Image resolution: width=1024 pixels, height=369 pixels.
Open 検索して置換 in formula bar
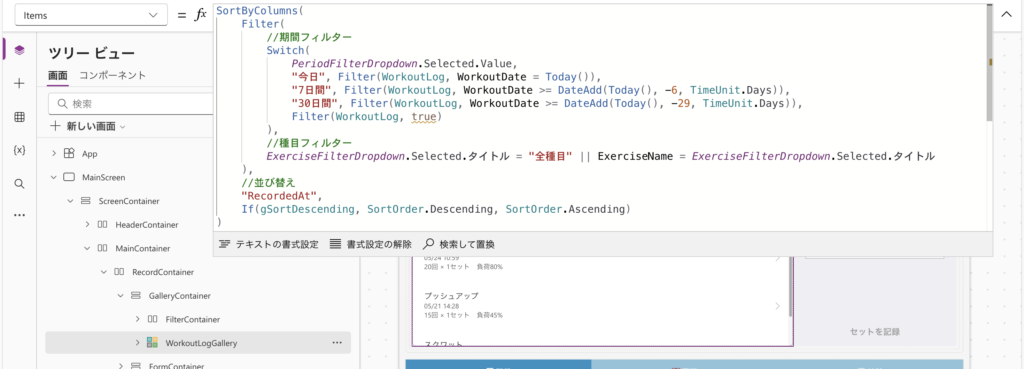(459, 244)
